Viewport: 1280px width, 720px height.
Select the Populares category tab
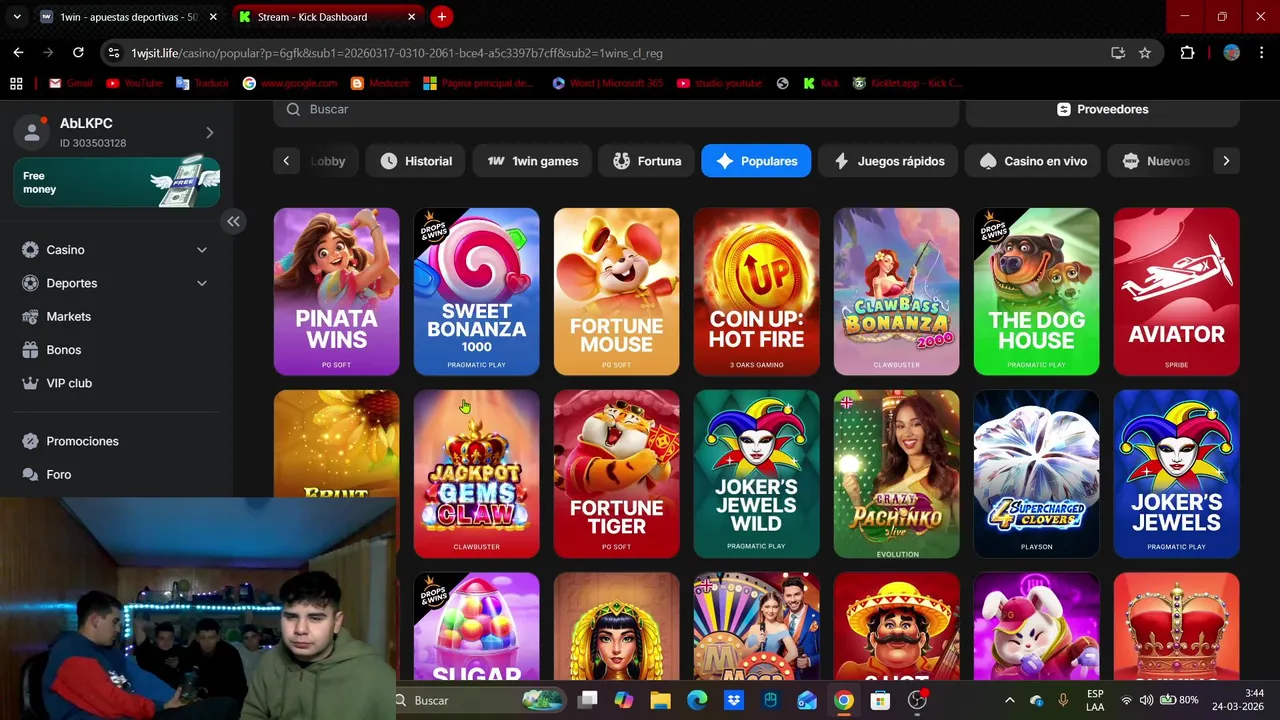[756, 161]
